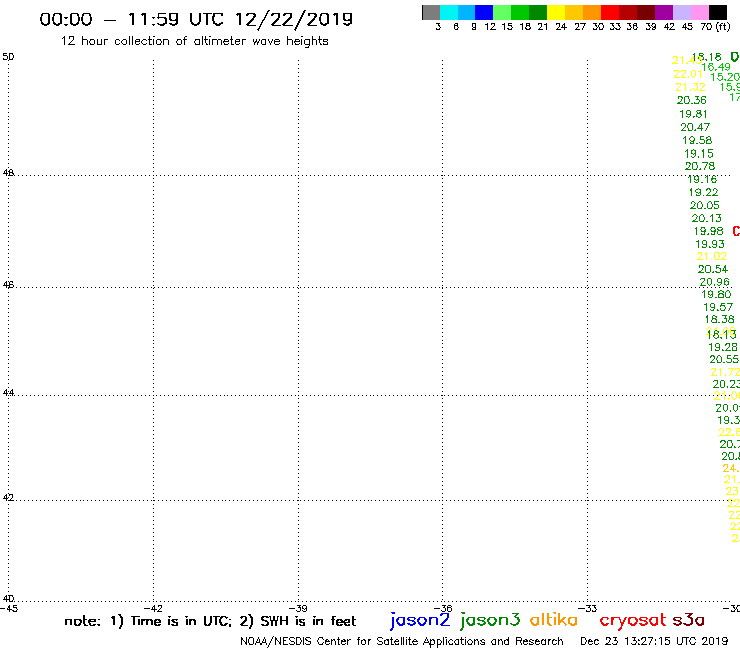The height and width of the screenshot is (650, 740).
Task: Click the longitude axis label -36
Action: (x=443, y=608)
